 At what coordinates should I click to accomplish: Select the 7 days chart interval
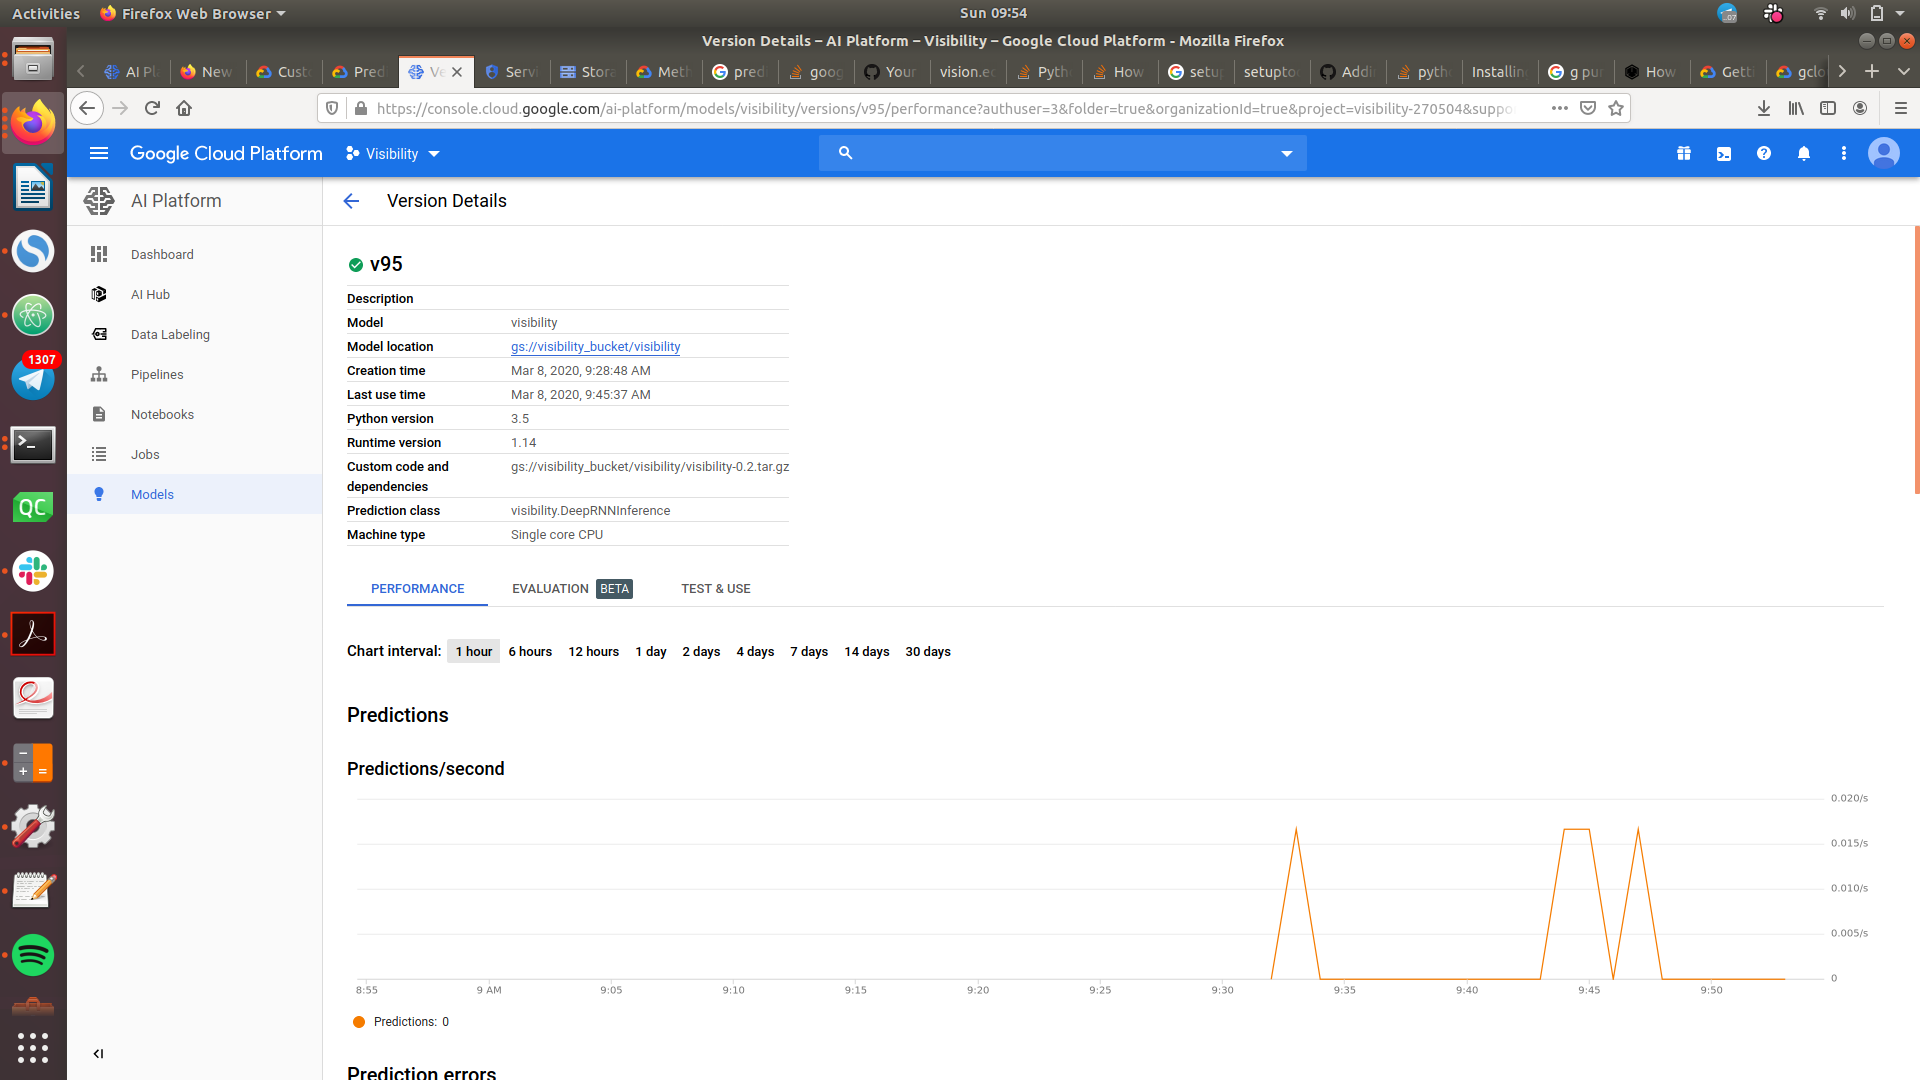809,652
